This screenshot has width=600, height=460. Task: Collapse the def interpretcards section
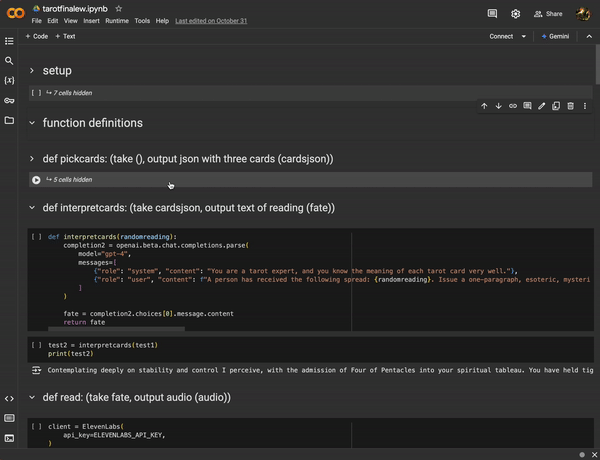coord(32,208)
